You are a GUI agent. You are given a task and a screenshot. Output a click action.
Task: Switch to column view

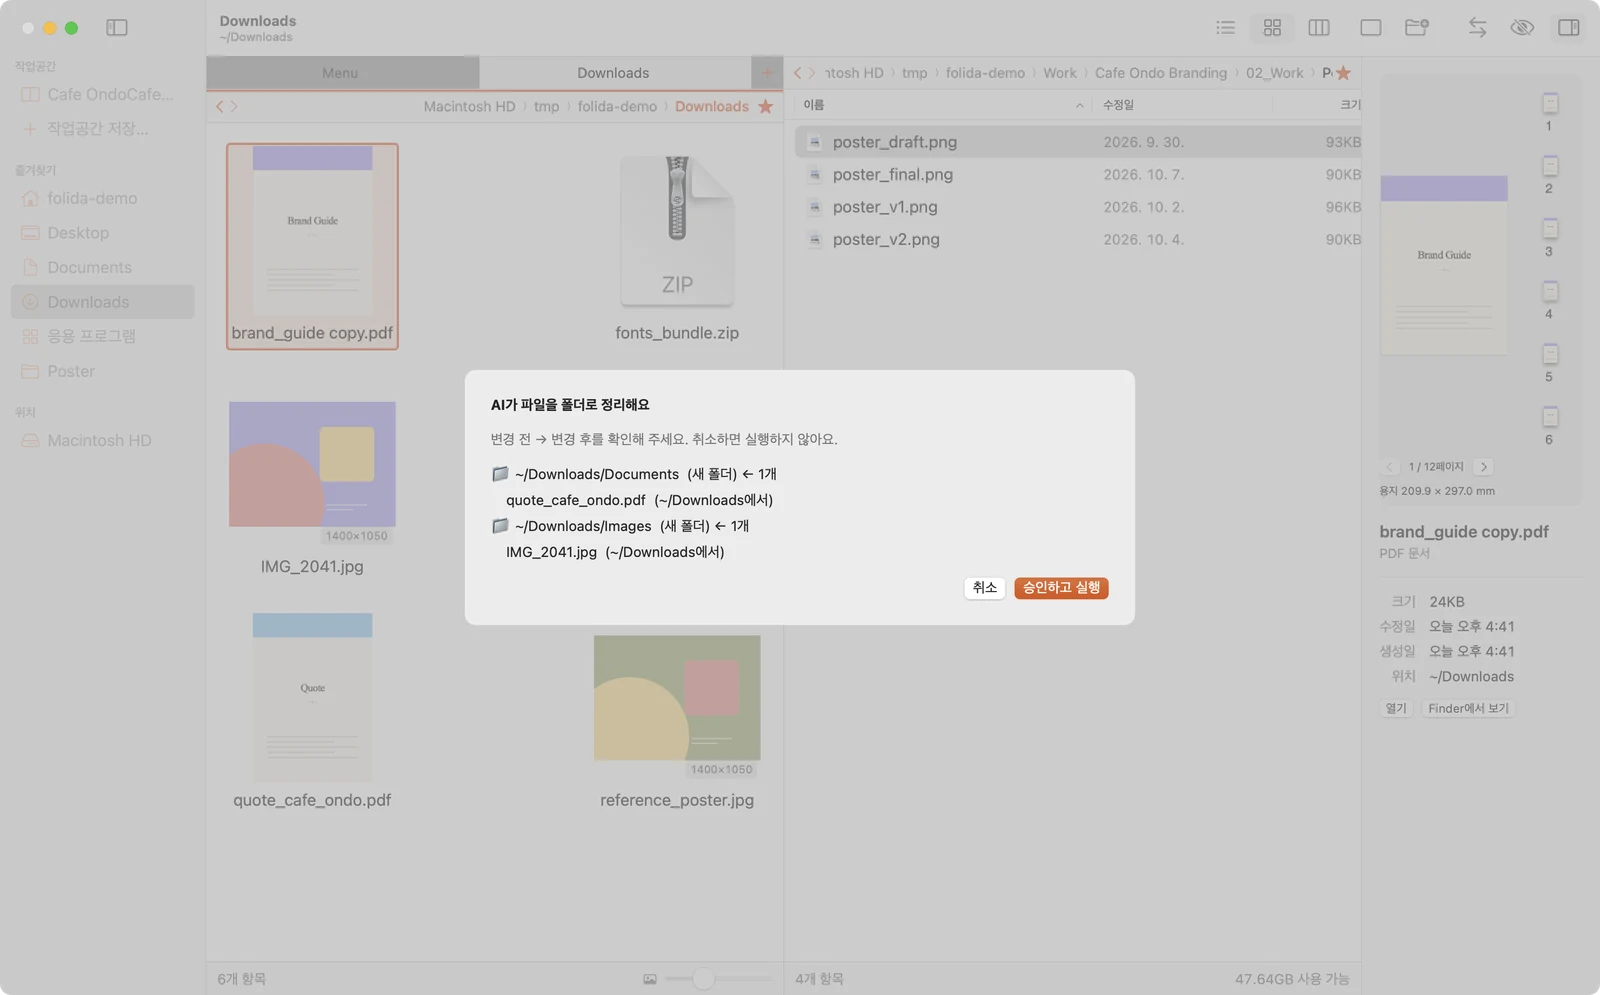pos(1319,28)
